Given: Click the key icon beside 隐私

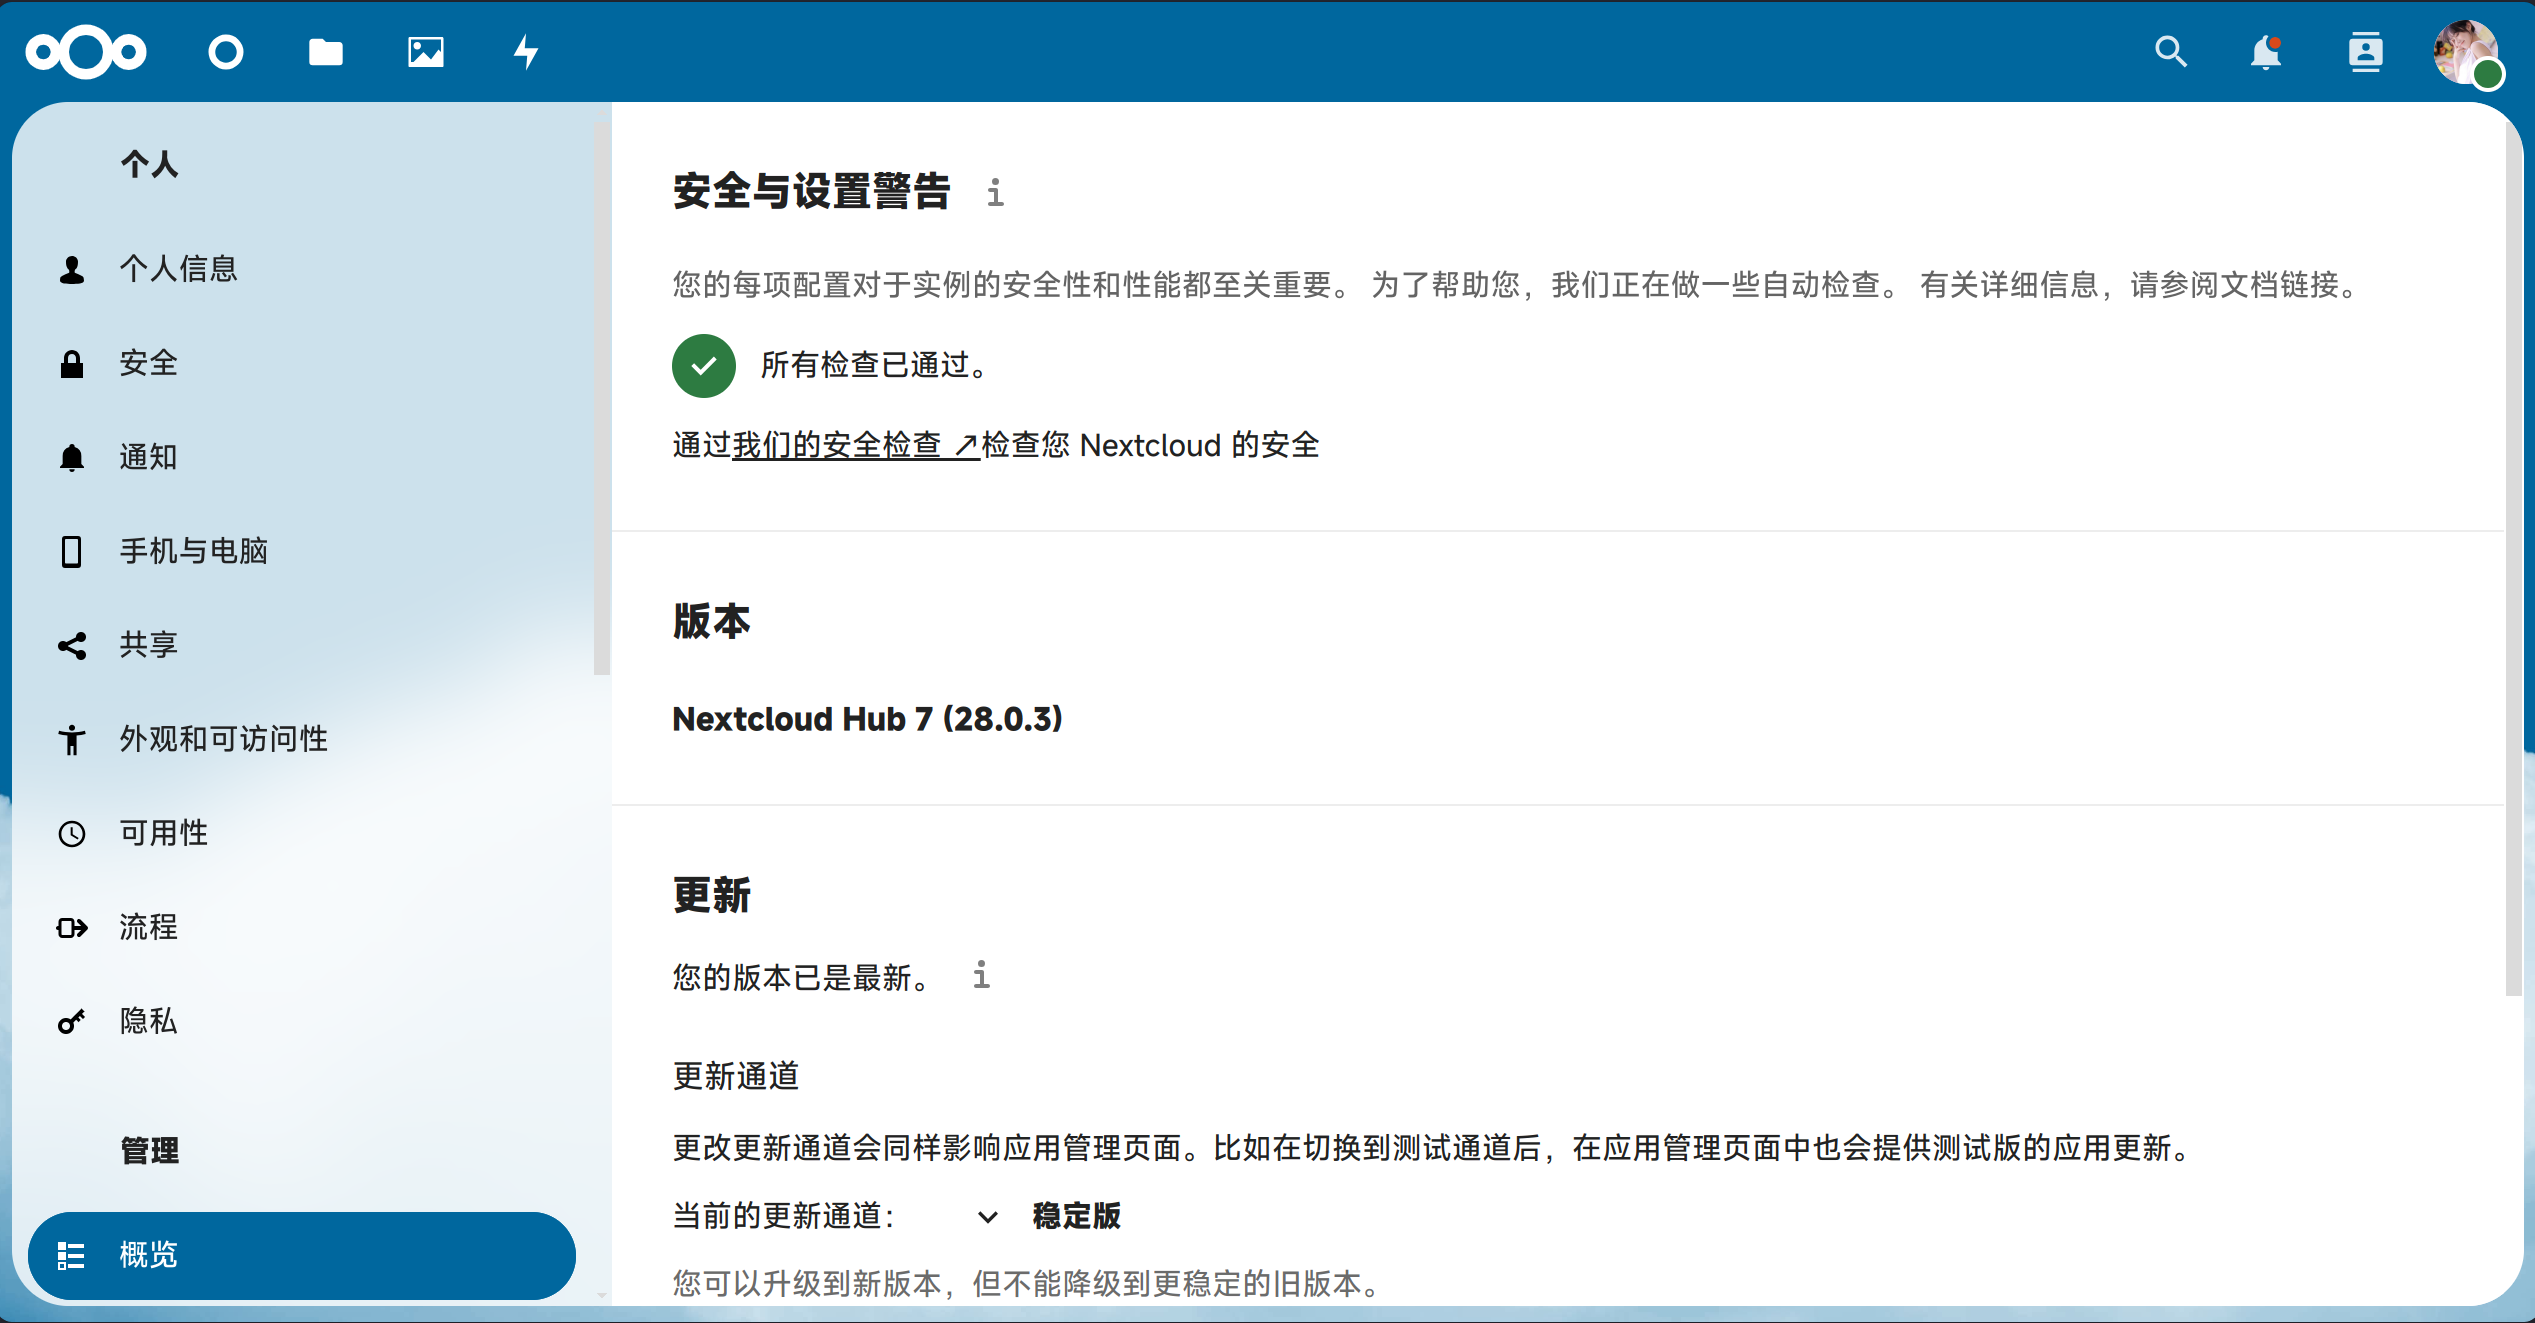Looking at the screenshot, I should pyautogui.click(x=72, y=1022).
